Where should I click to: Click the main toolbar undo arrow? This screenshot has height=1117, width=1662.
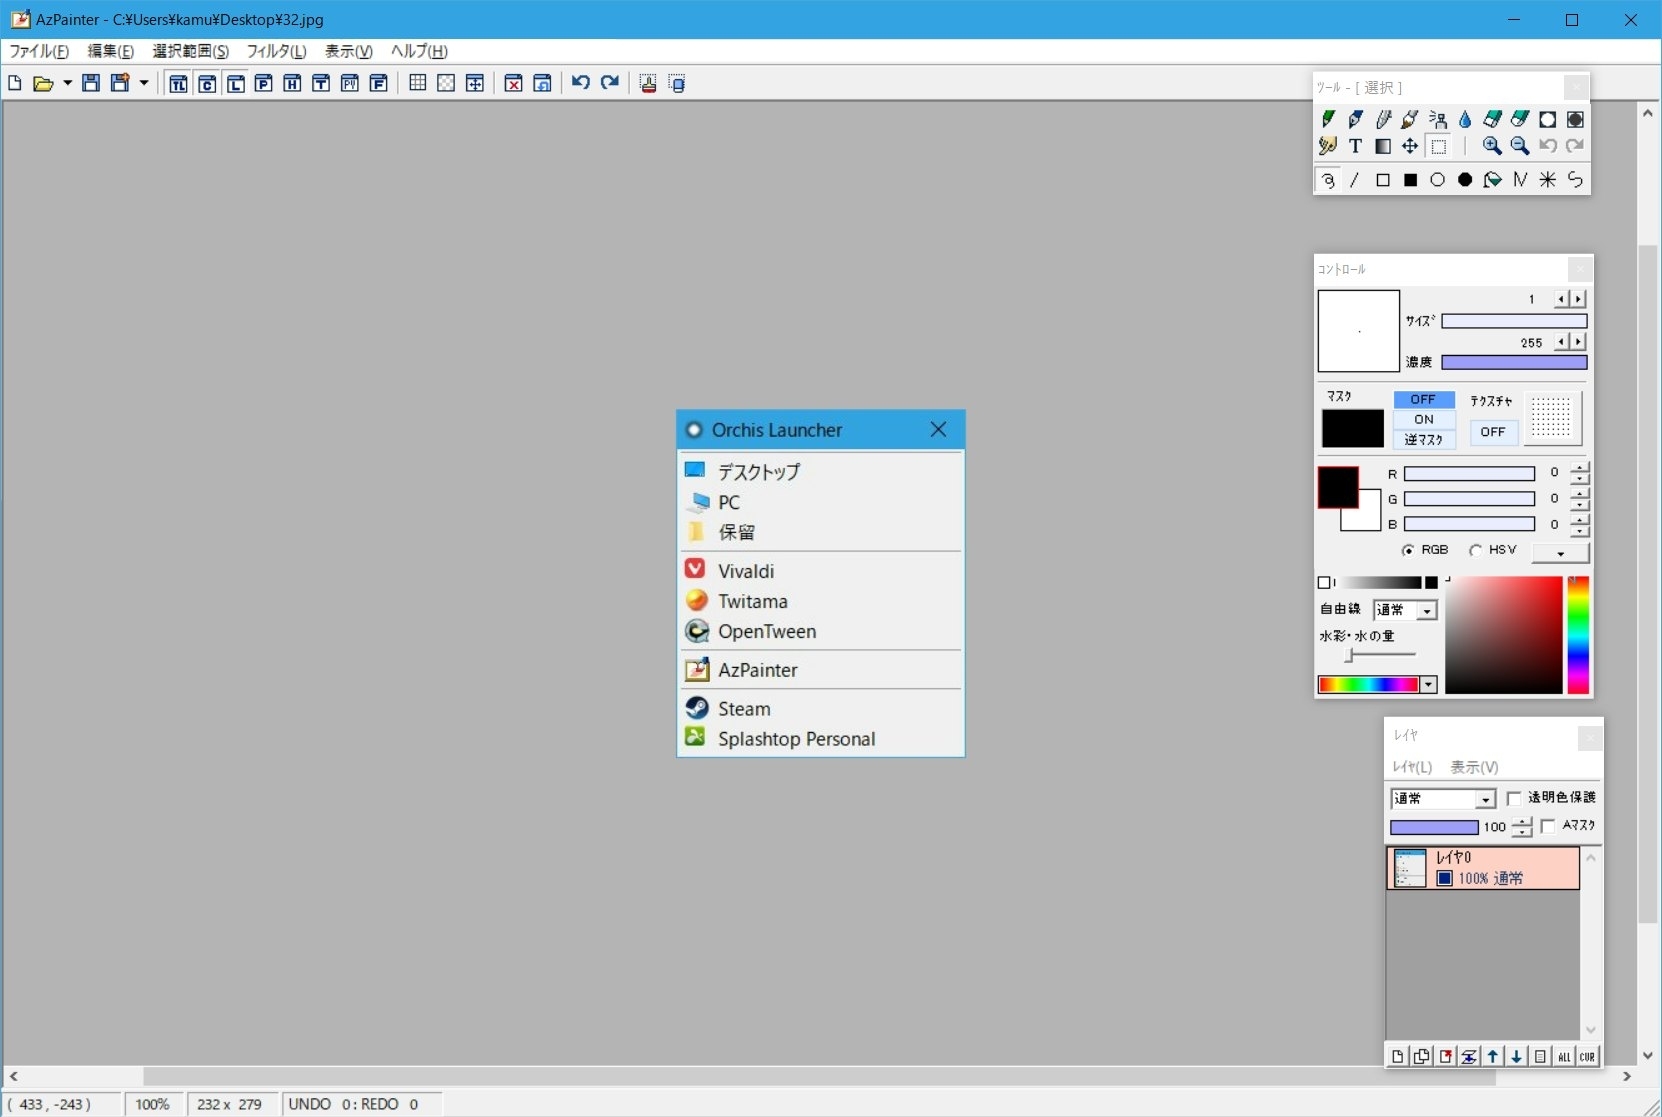(x=581, y=83)
